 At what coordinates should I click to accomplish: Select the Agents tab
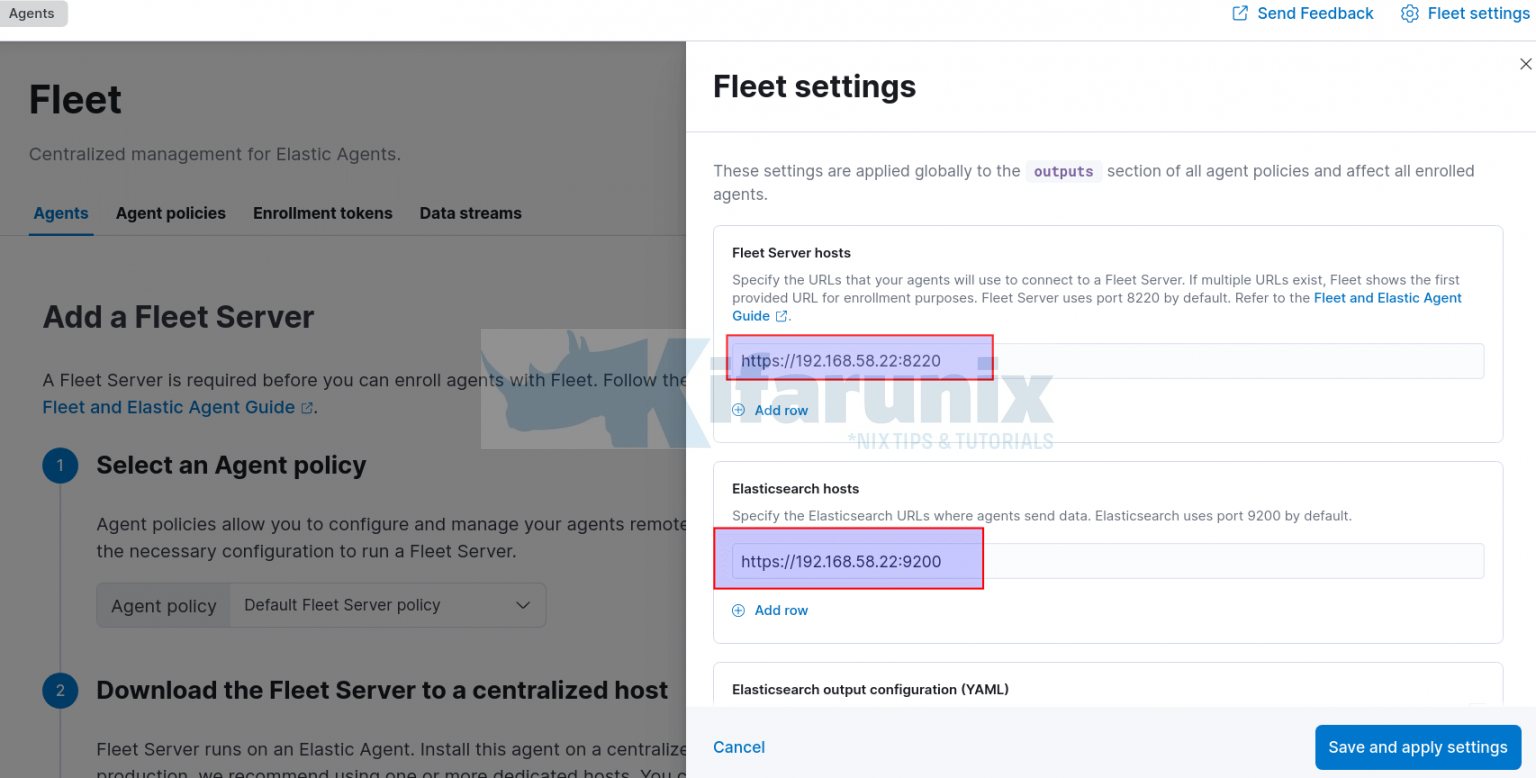point(61,213)
